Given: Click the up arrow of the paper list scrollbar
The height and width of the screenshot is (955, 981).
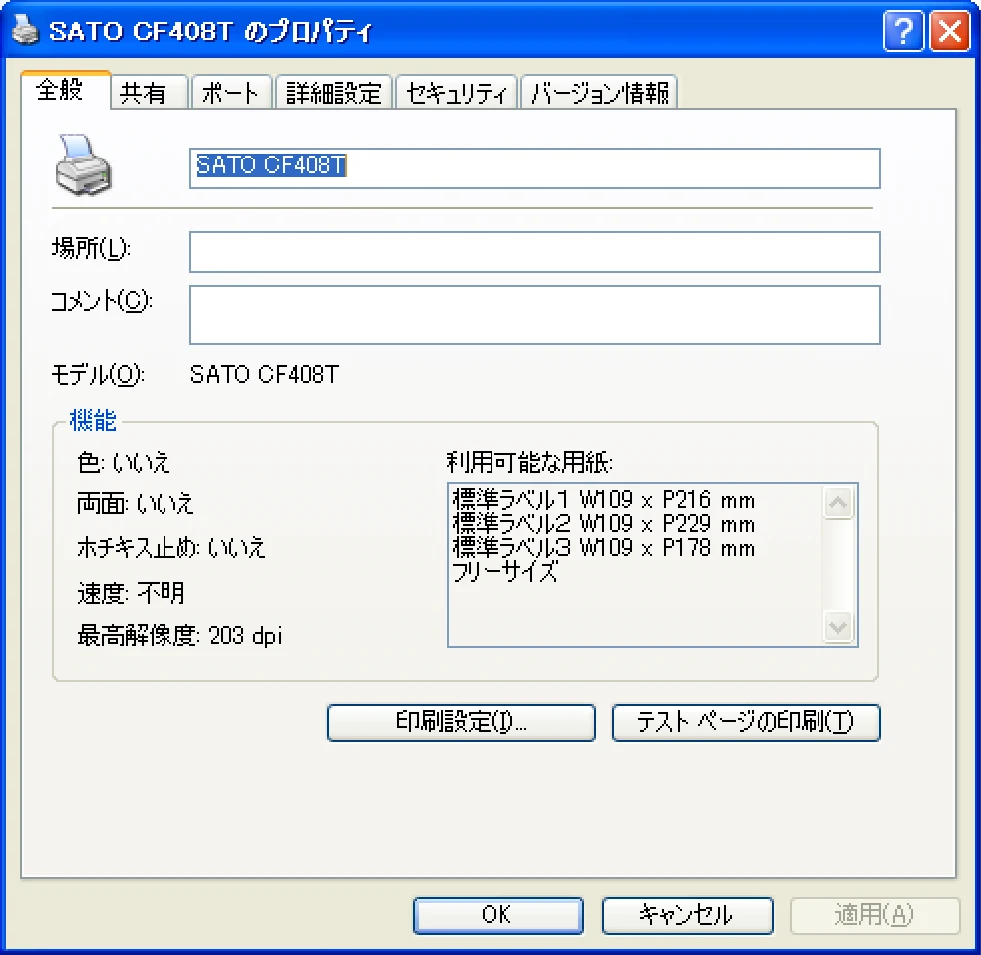Looking at the screenshot, I should (x=838, y=503).
